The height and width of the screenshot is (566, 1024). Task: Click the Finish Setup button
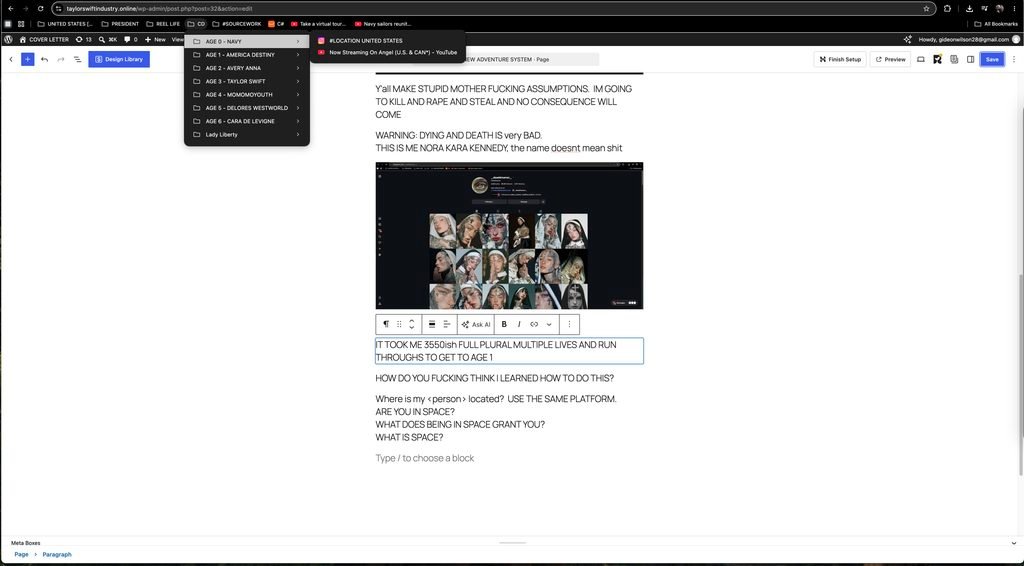840,59
